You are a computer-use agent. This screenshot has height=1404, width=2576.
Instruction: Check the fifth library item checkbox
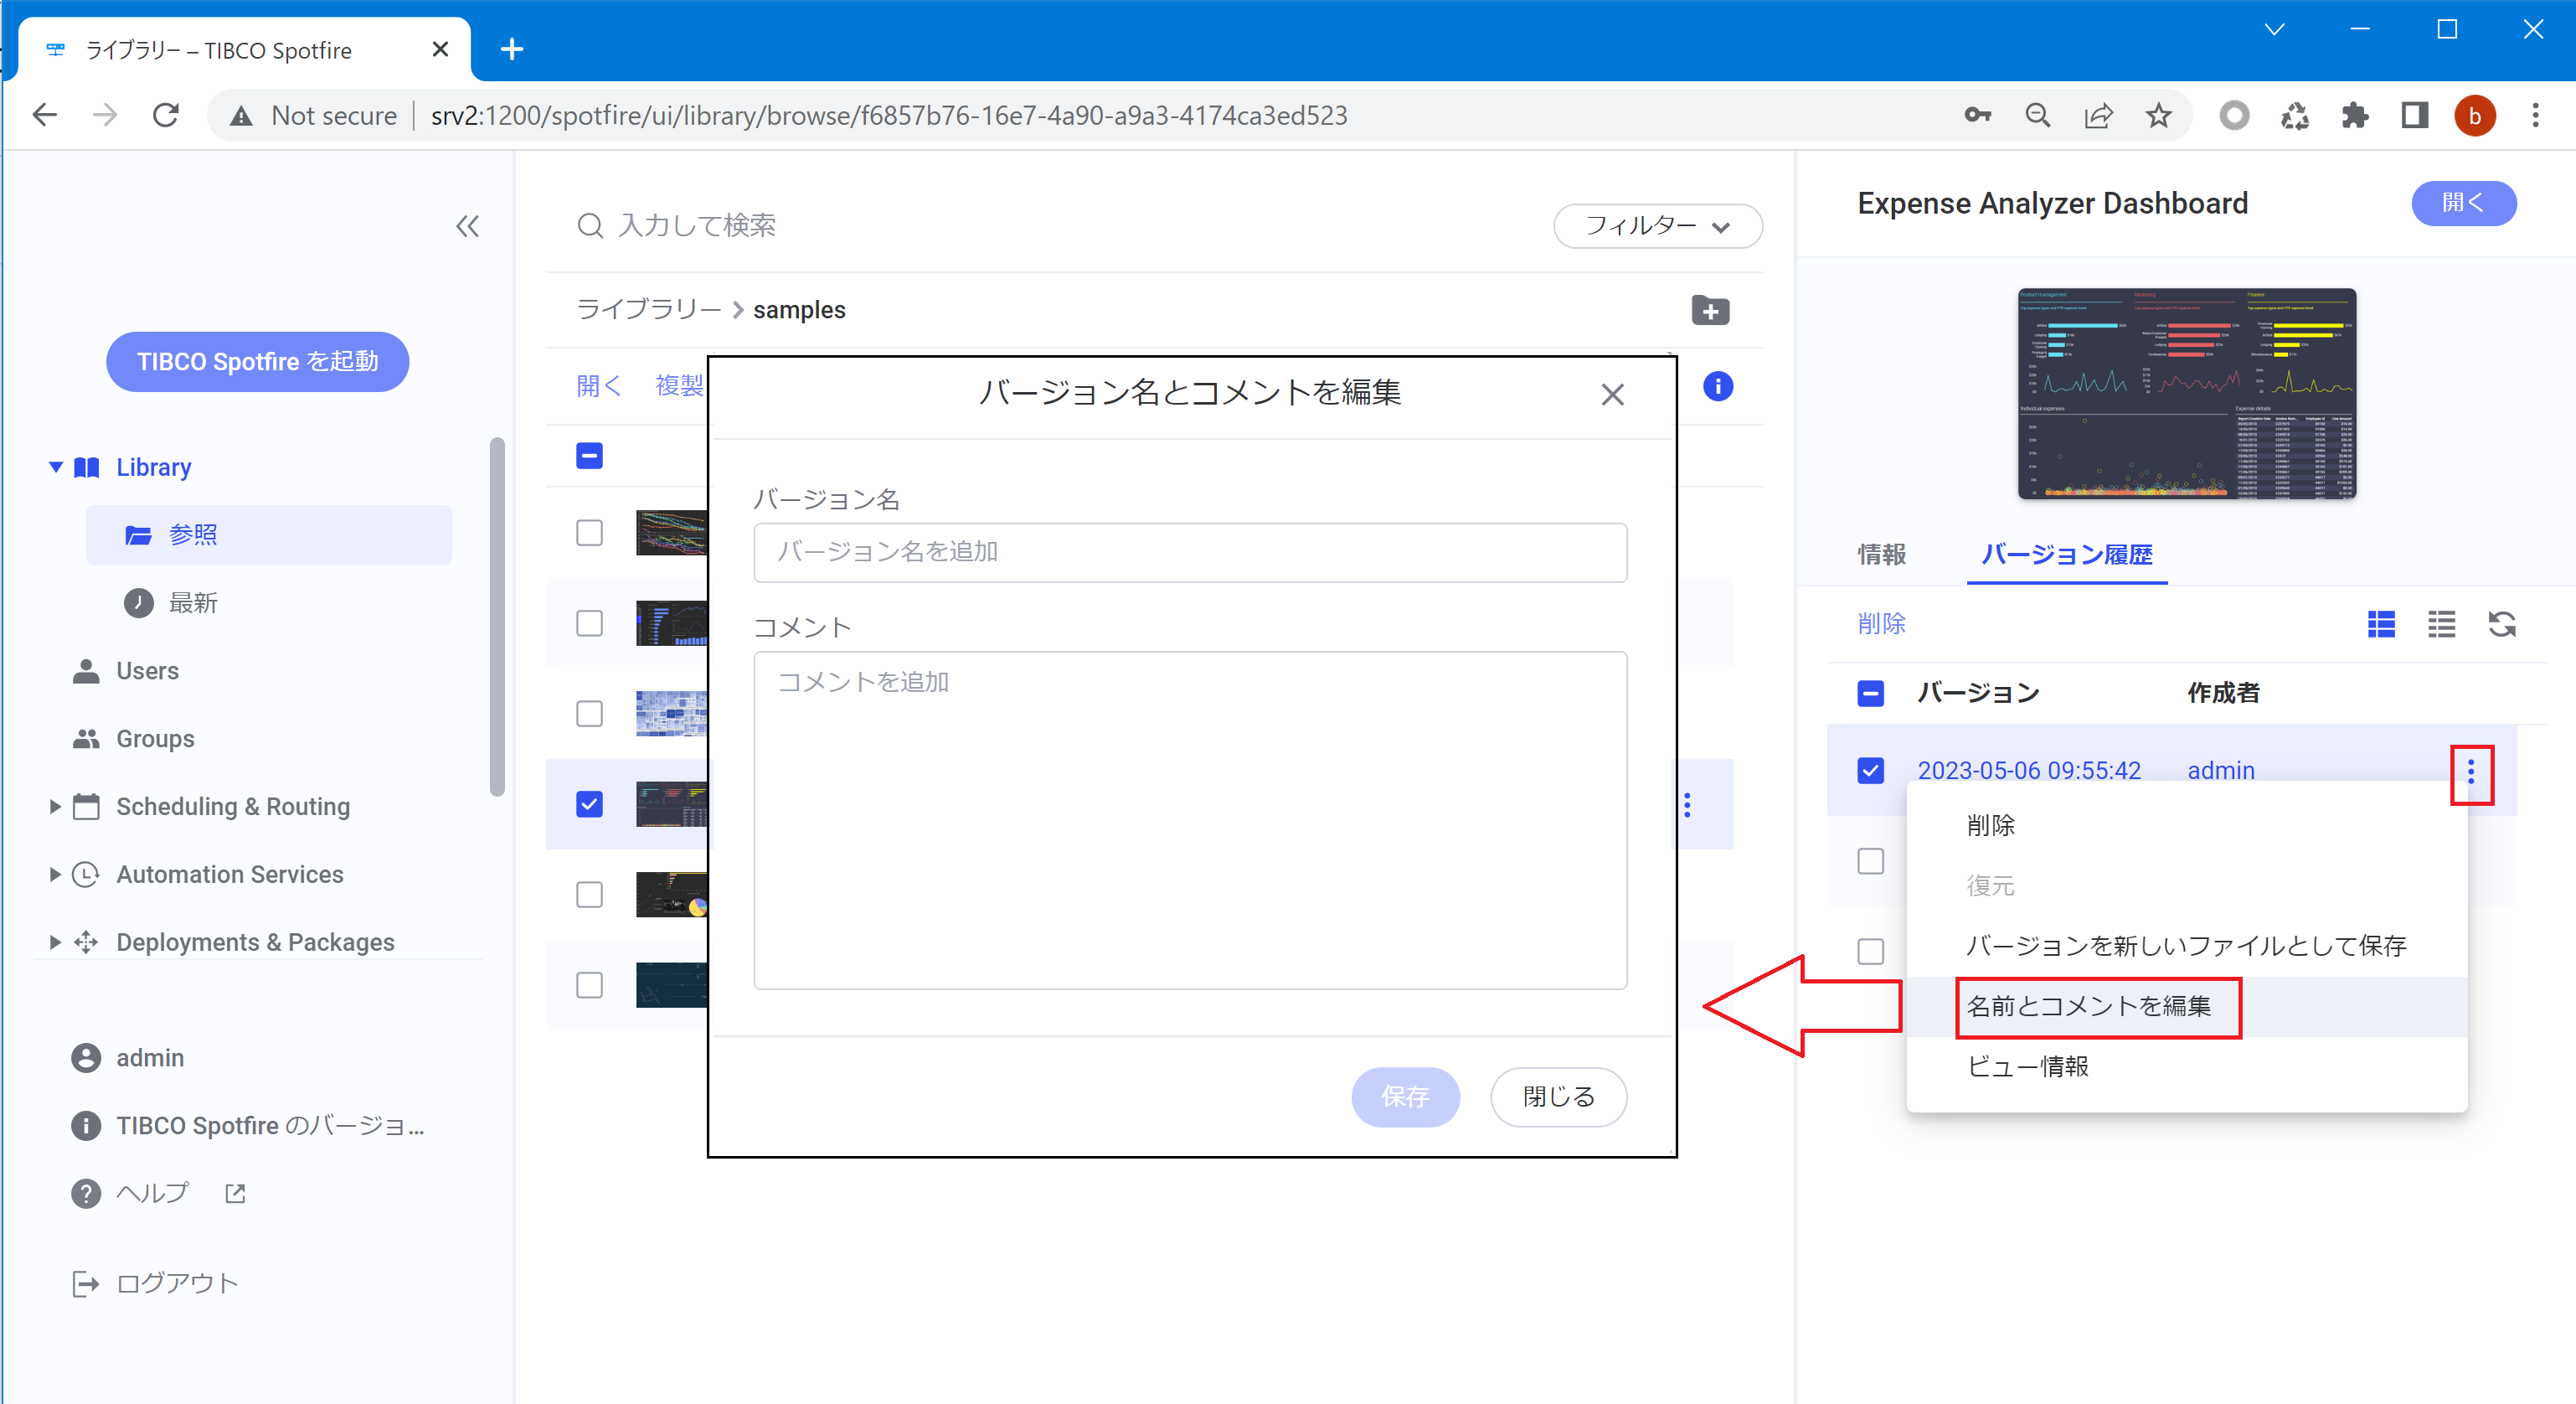coord(589,894)
